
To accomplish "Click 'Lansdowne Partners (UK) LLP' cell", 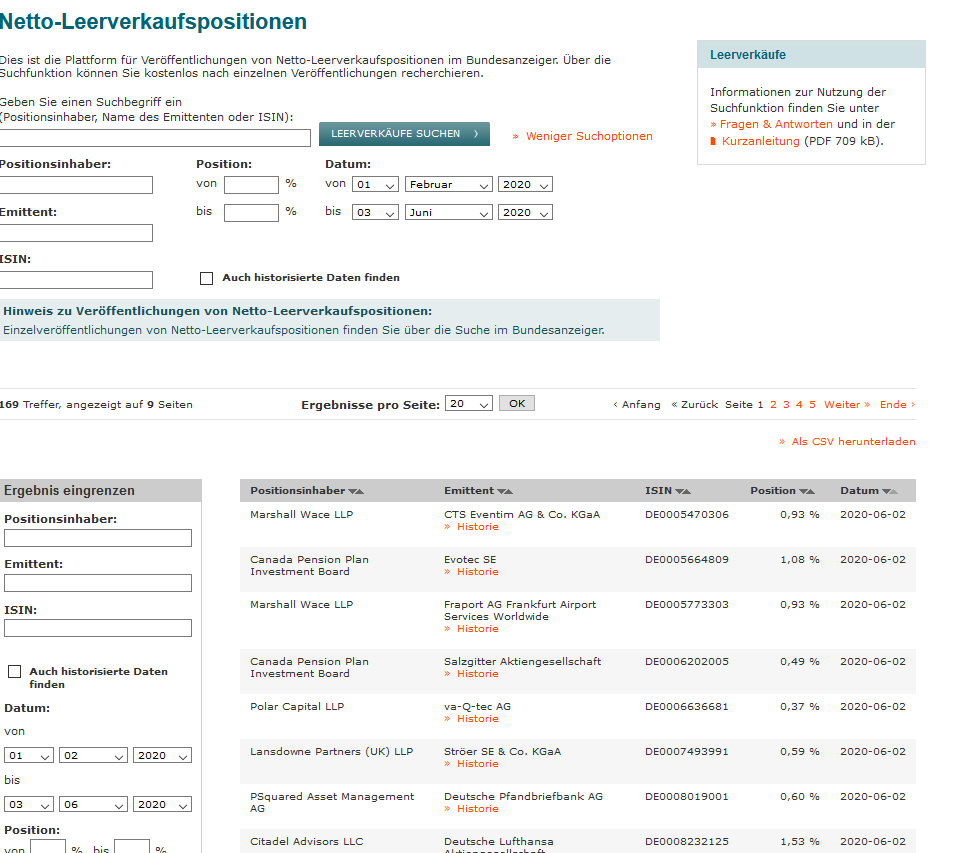I will pos(331,751).
